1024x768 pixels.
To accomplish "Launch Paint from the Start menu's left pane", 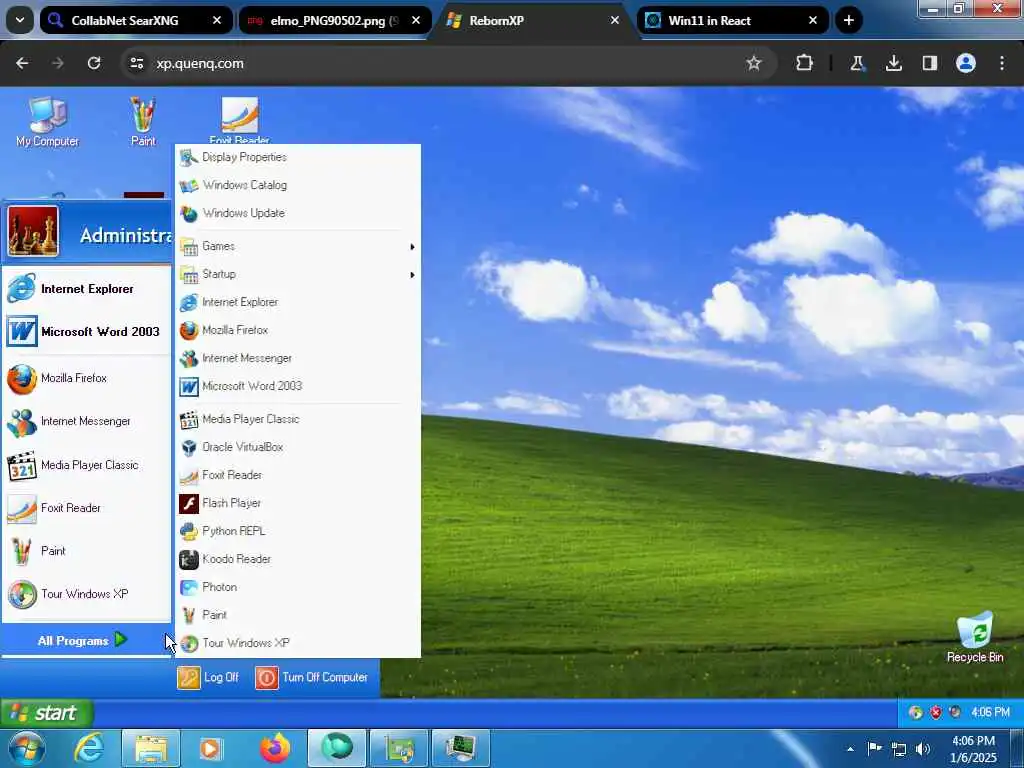I will (86, 552).
